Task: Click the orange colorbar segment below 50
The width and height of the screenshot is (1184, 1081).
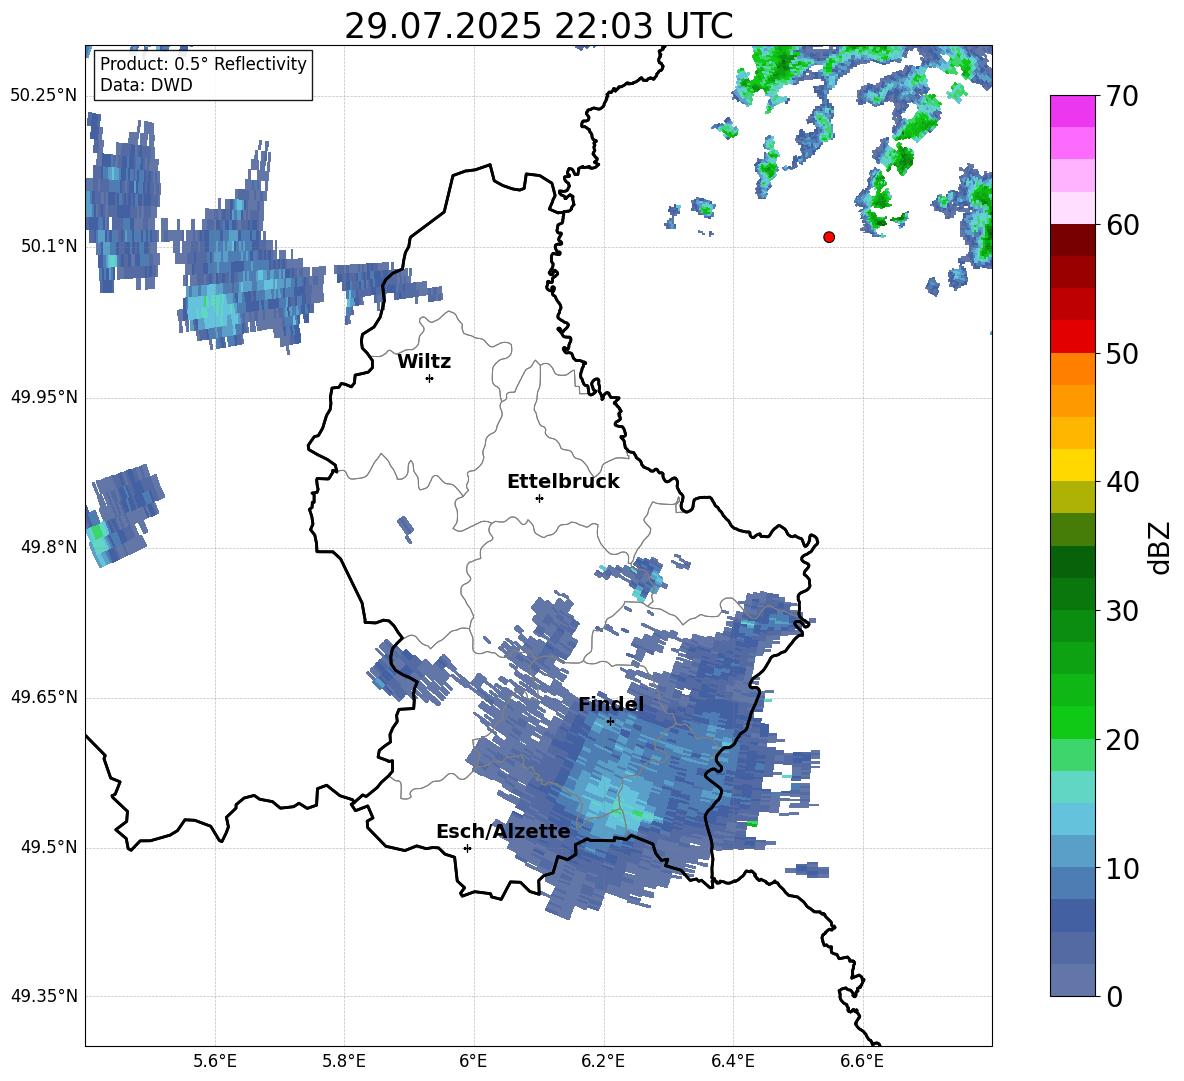Action: (1073, 369)
